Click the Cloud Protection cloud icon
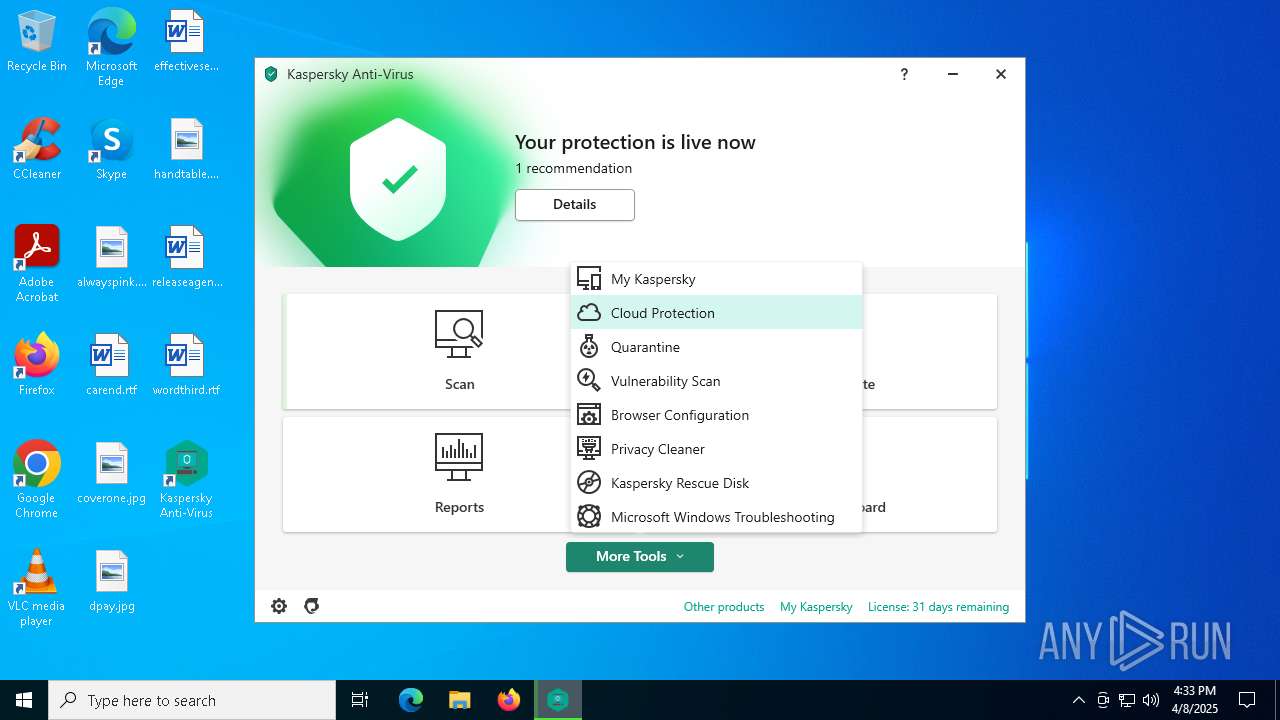 [589, 313]
